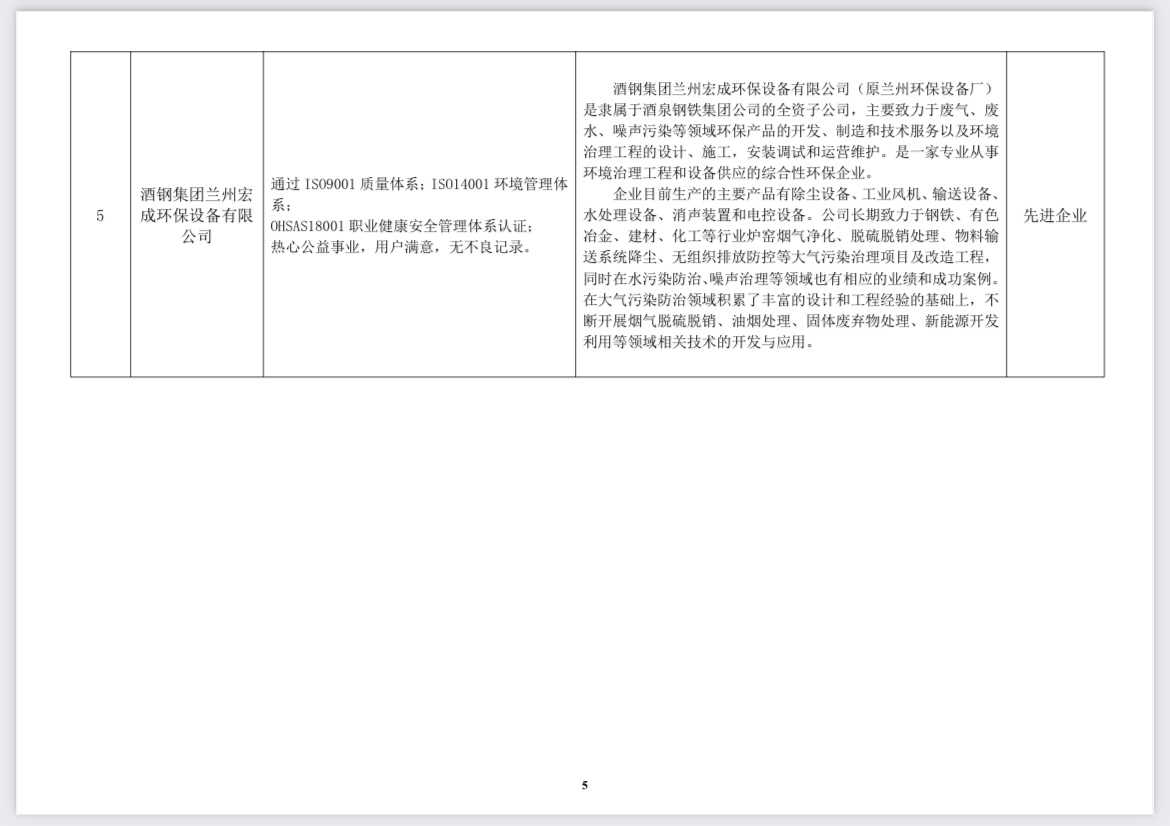
Task: Click the final line 利用等领域相关技术的开发与应用
Action: [698, 342]
